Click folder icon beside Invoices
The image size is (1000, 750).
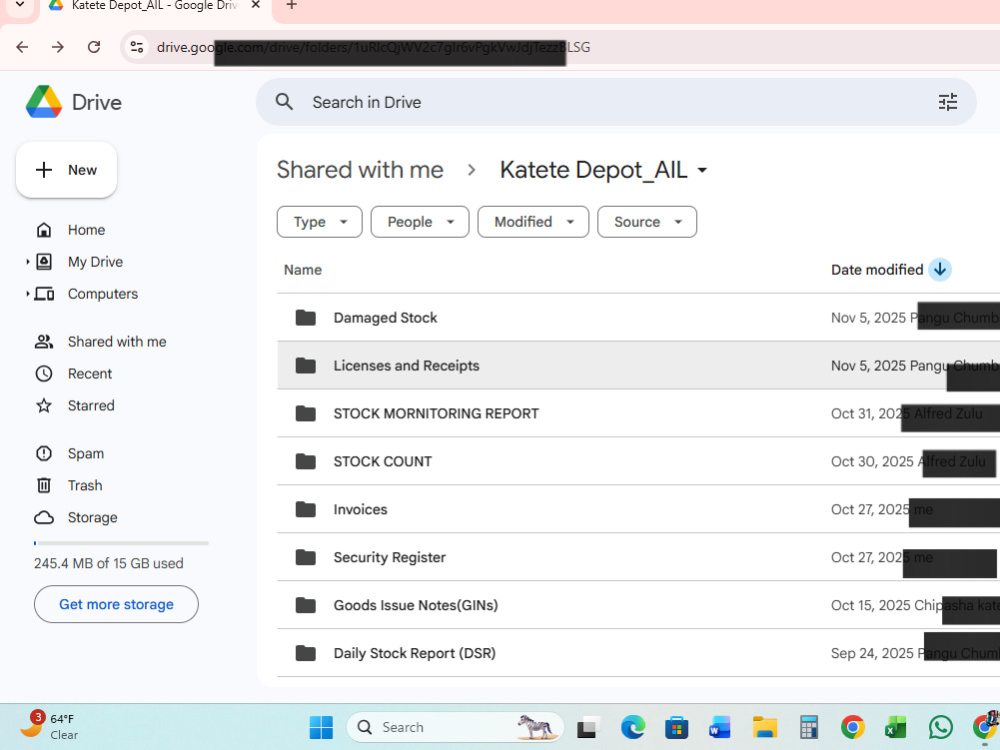click(x=305, y=509)
